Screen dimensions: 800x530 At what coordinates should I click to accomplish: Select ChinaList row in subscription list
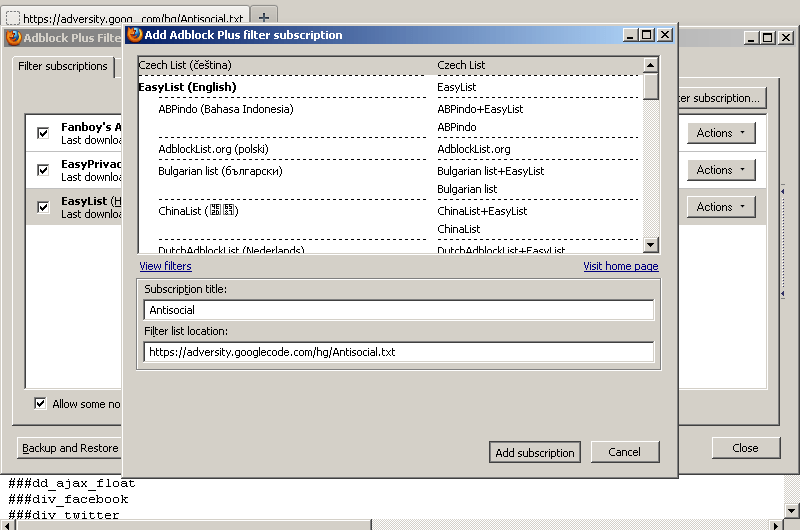coord(198,211)
